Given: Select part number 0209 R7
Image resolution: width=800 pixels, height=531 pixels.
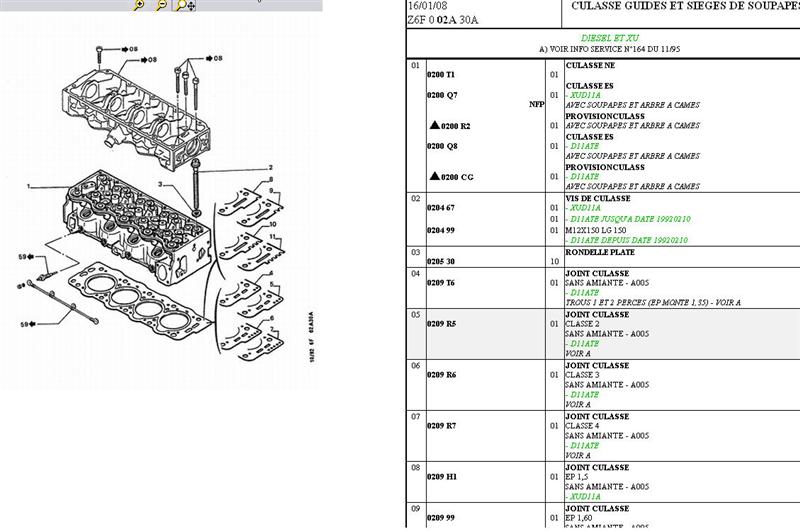Looking at the screenshot, I should [x=441, y=425].
